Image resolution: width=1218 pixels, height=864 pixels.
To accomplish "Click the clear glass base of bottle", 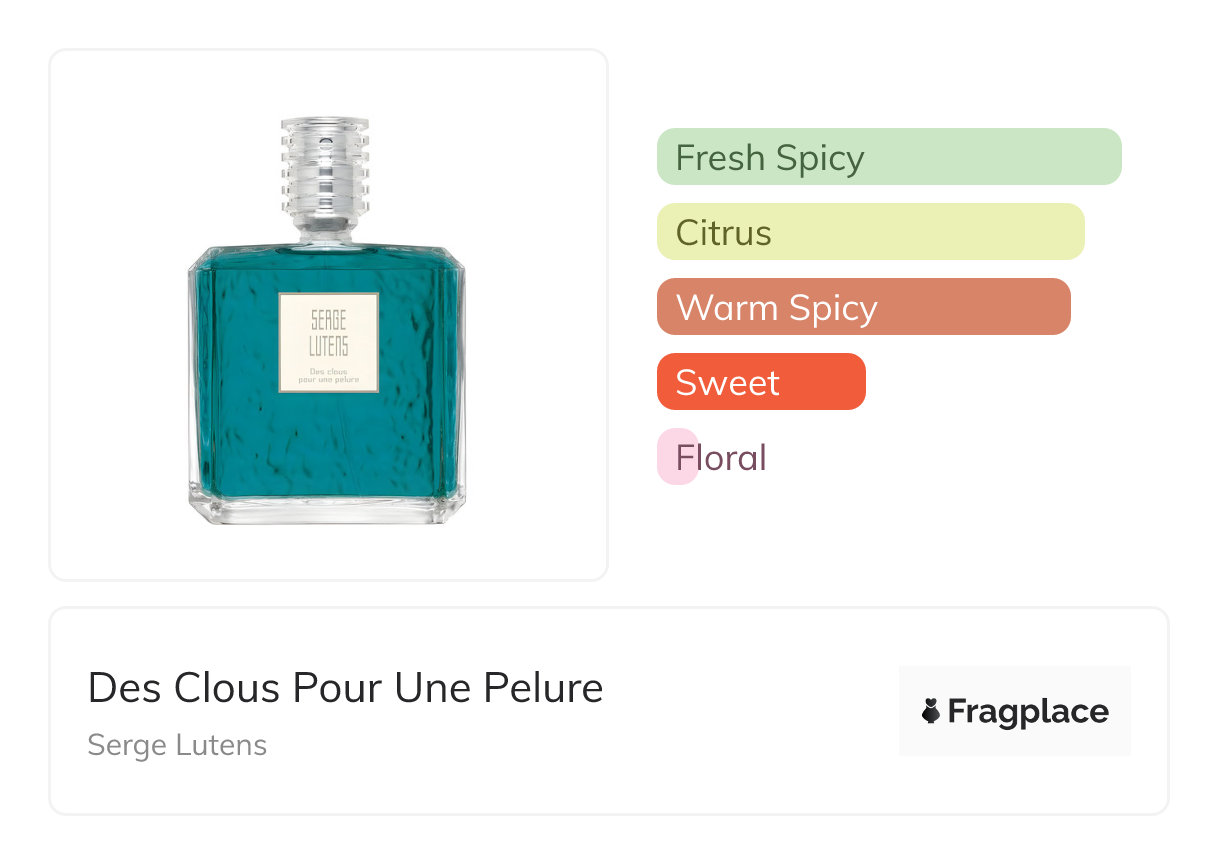I will click(327, 510).
